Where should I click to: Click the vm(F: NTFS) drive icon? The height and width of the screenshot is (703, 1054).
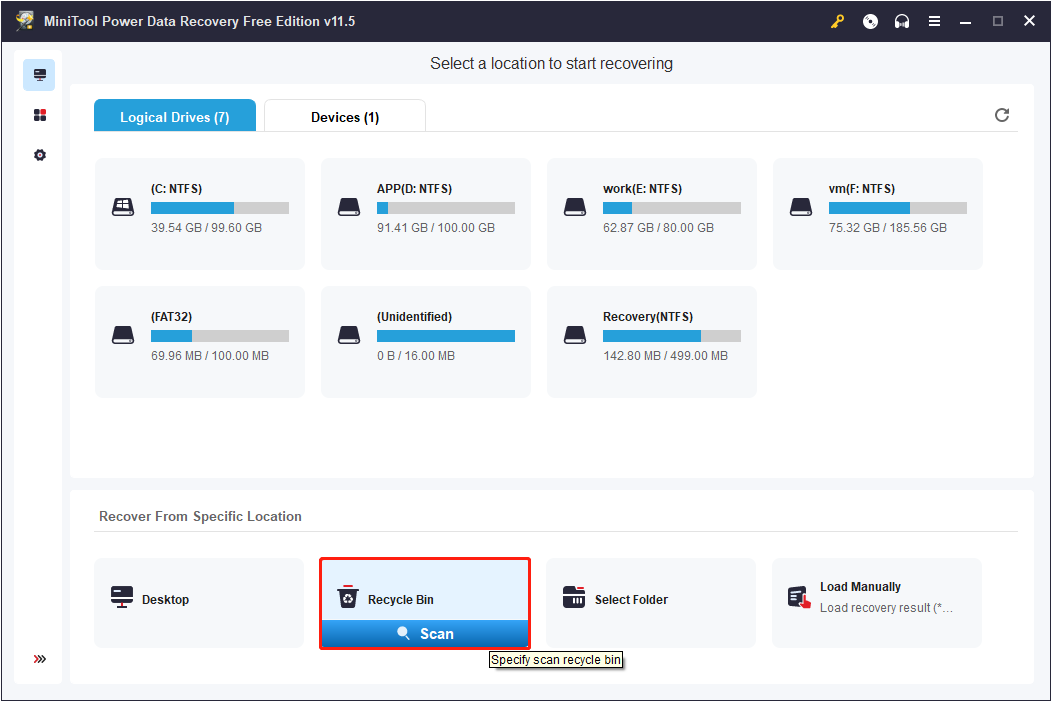[801, 207]
